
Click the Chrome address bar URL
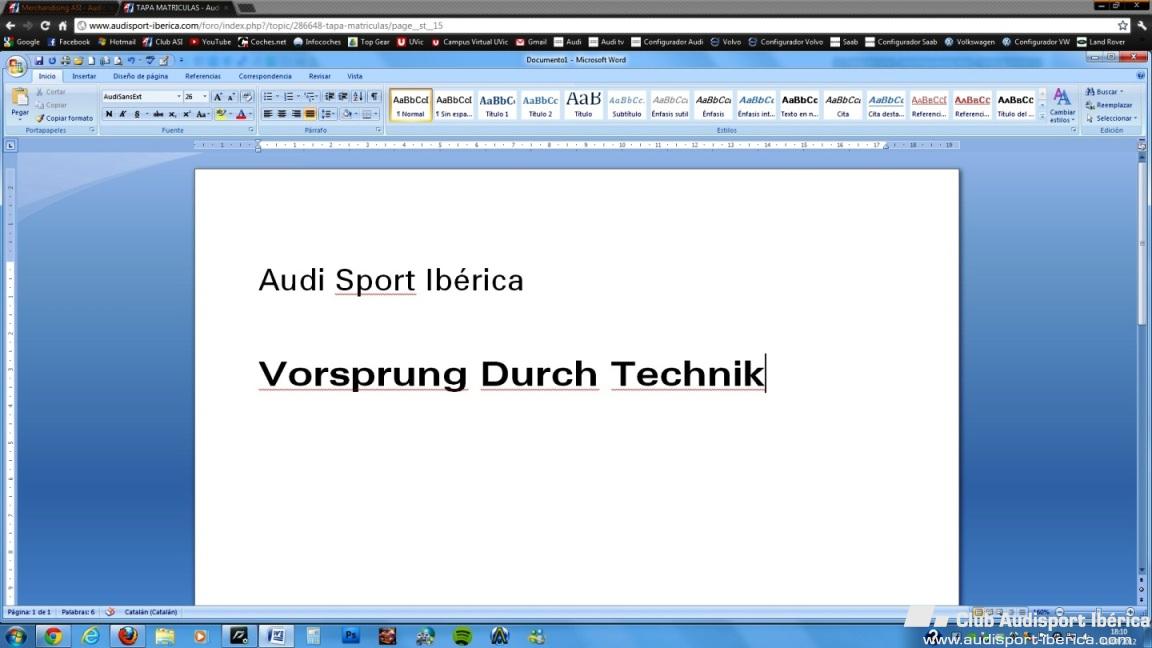point(265,26)
